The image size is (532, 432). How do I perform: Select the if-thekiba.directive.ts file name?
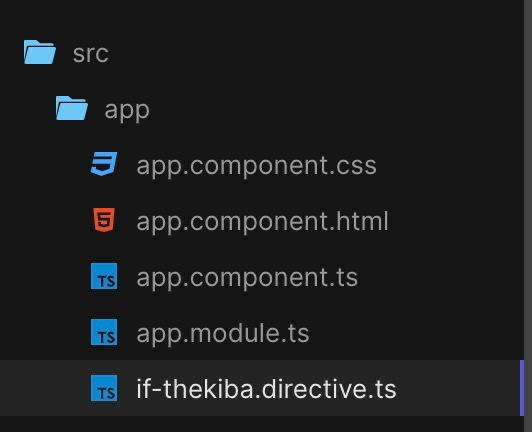pos(266,389)
